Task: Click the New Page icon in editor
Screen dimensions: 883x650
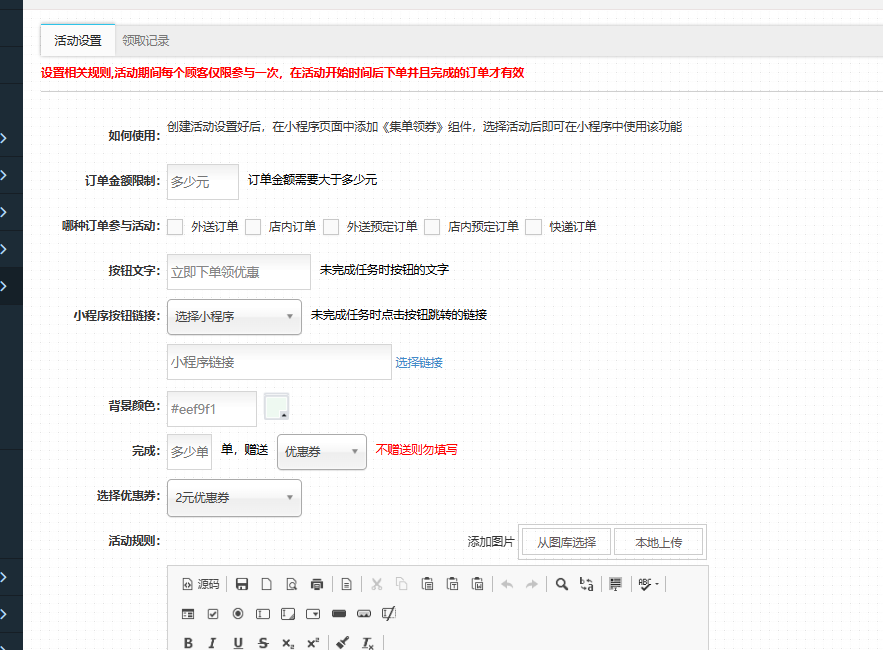Action: (x=266, y=584)
